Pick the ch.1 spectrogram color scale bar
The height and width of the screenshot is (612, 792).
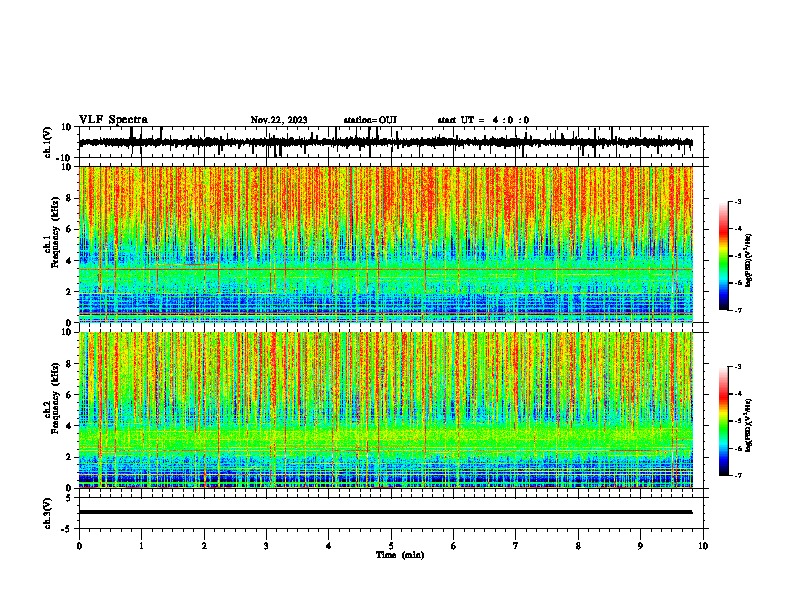pos(723,256)
